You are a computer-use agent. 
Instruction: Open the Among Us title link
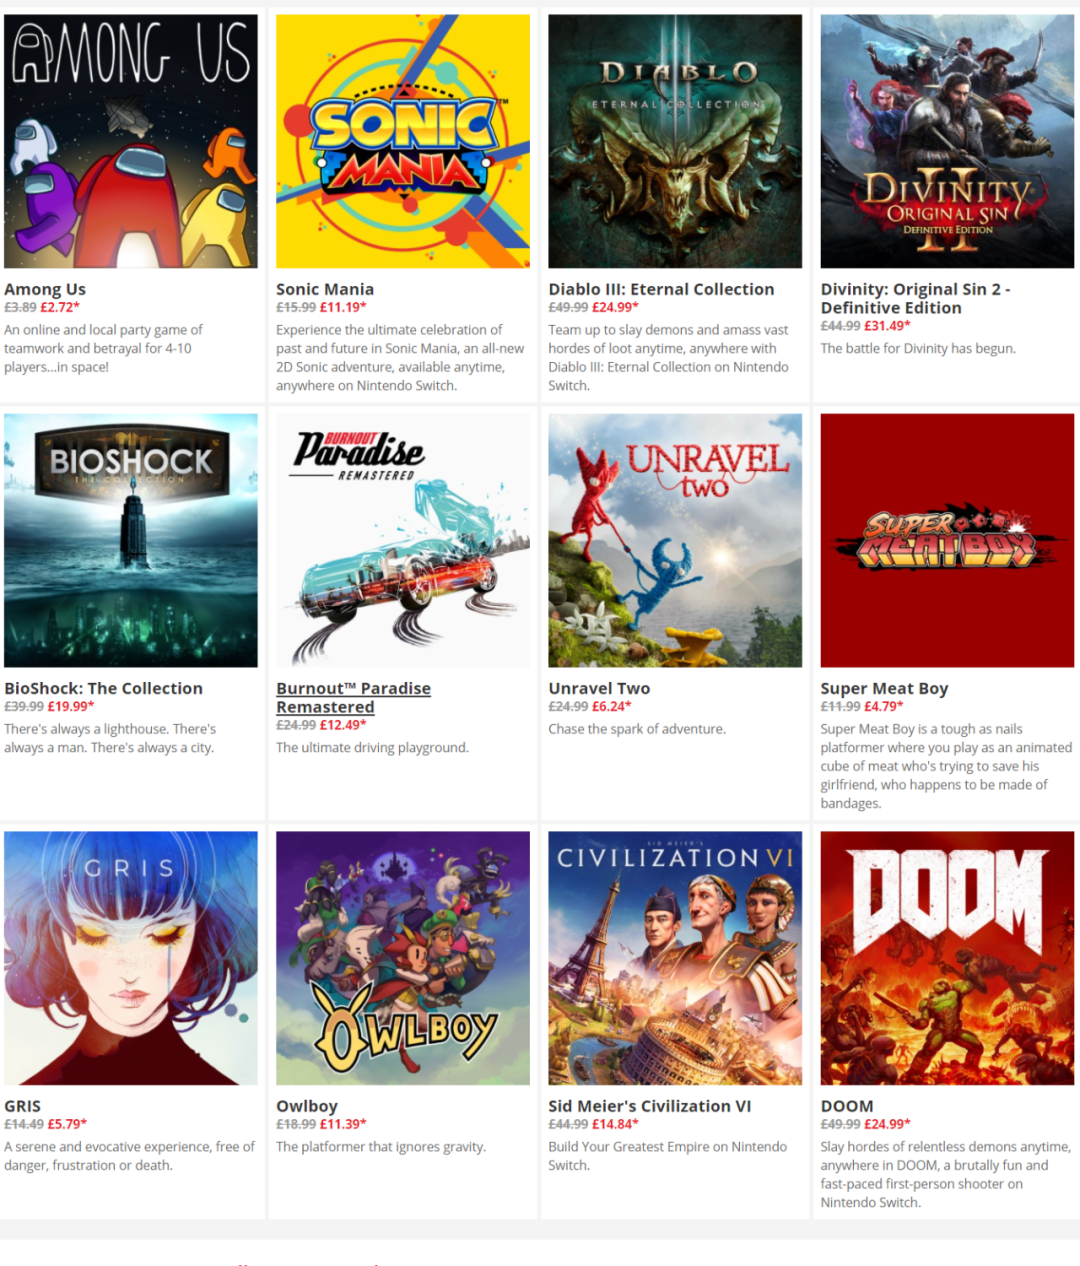click(45, 289)
